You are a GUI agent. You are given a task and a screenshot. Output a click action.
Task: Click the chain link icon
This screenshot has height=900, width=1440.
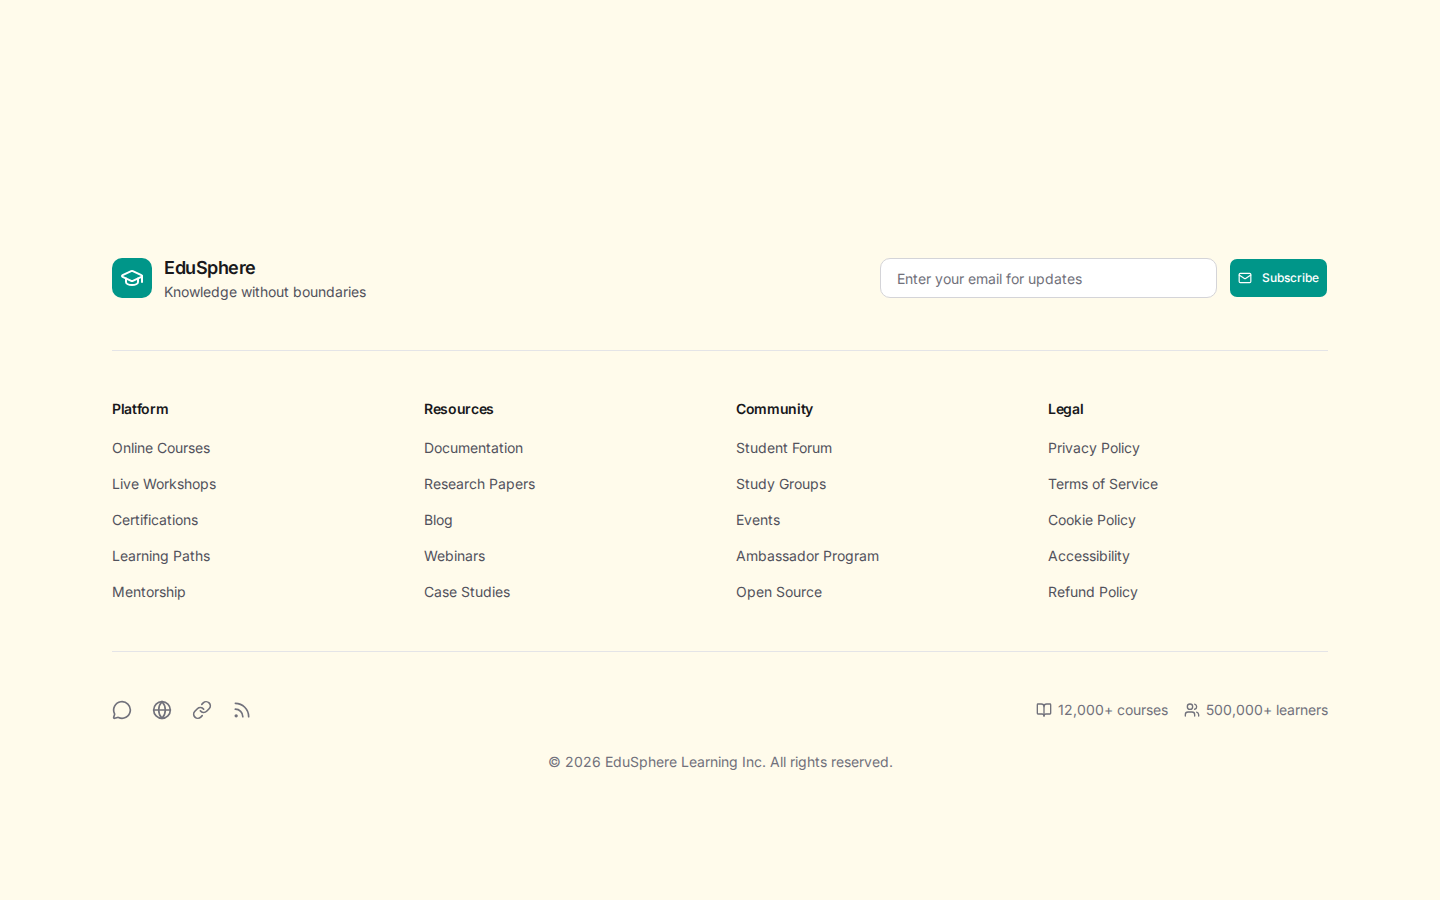pyautogui.click(x=202, y=710)
